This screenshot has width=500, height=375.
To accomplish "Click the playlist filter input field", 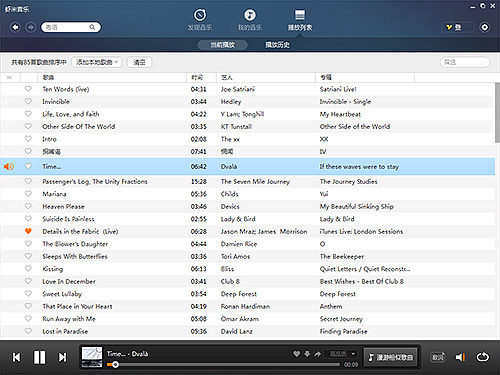I will click(x=465, y=62).
